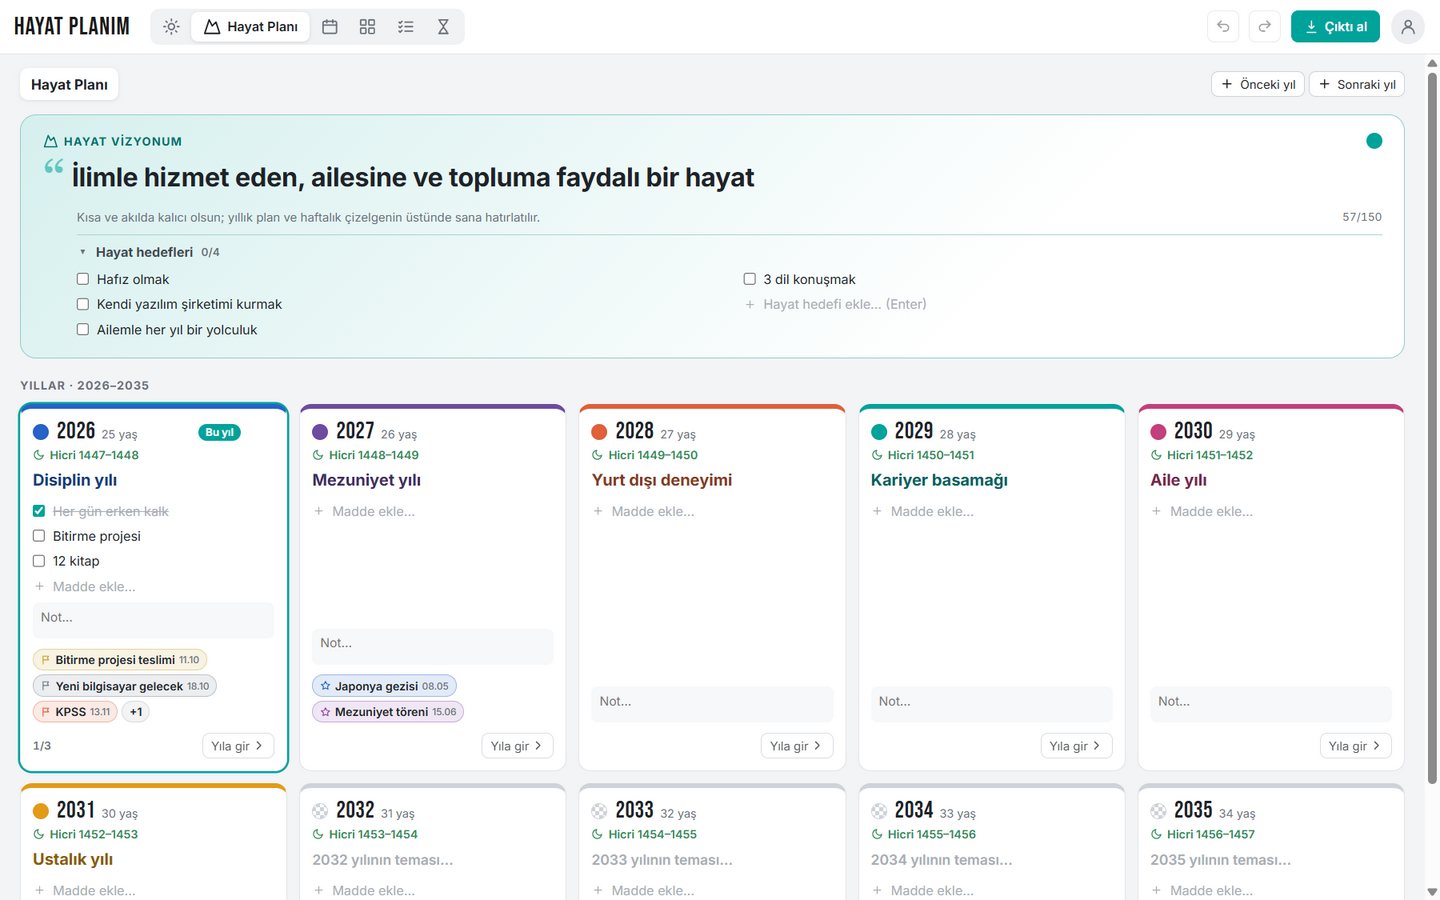This screenshot has width=1440, height=900.
Task: Click the undo arrow icon
Action: pos(1223,27)
